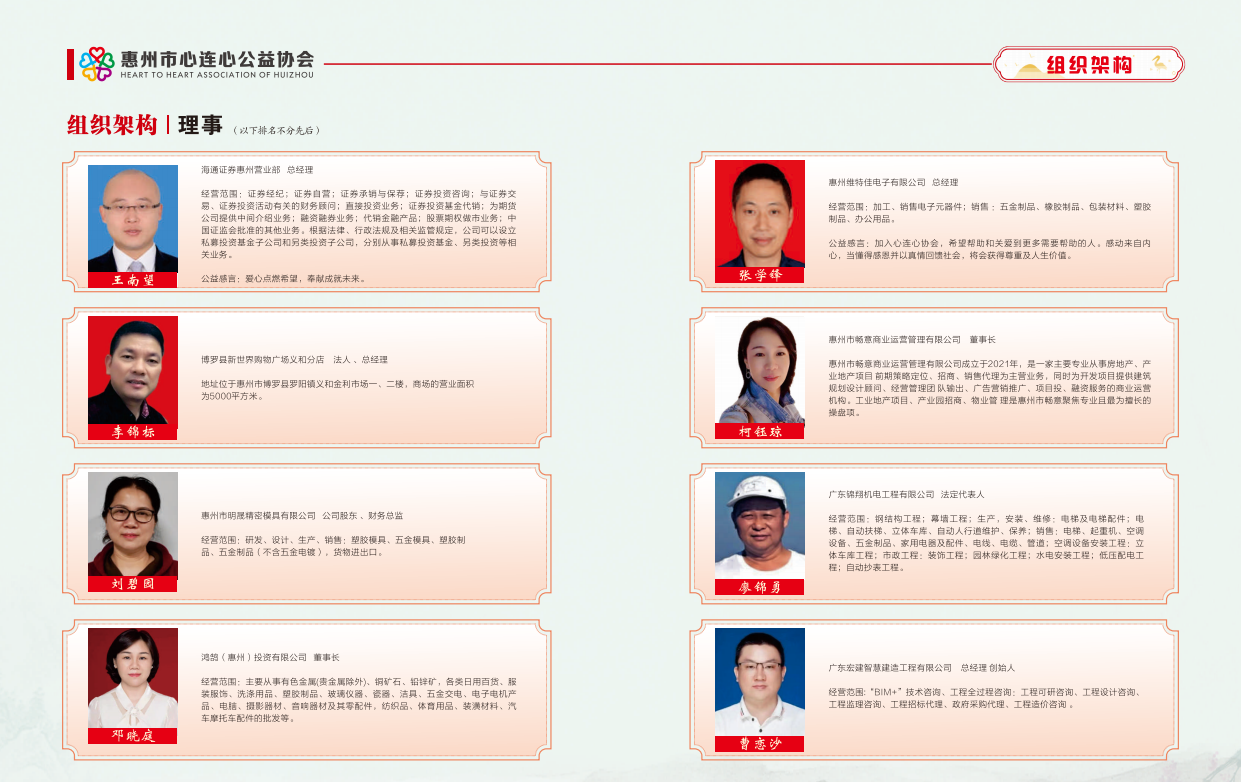Image resolution: width=1241 pixels, height=782 pixels.
Task: Click 海通证券惠州营业部 总经理 title line
Action: point(257,170)
